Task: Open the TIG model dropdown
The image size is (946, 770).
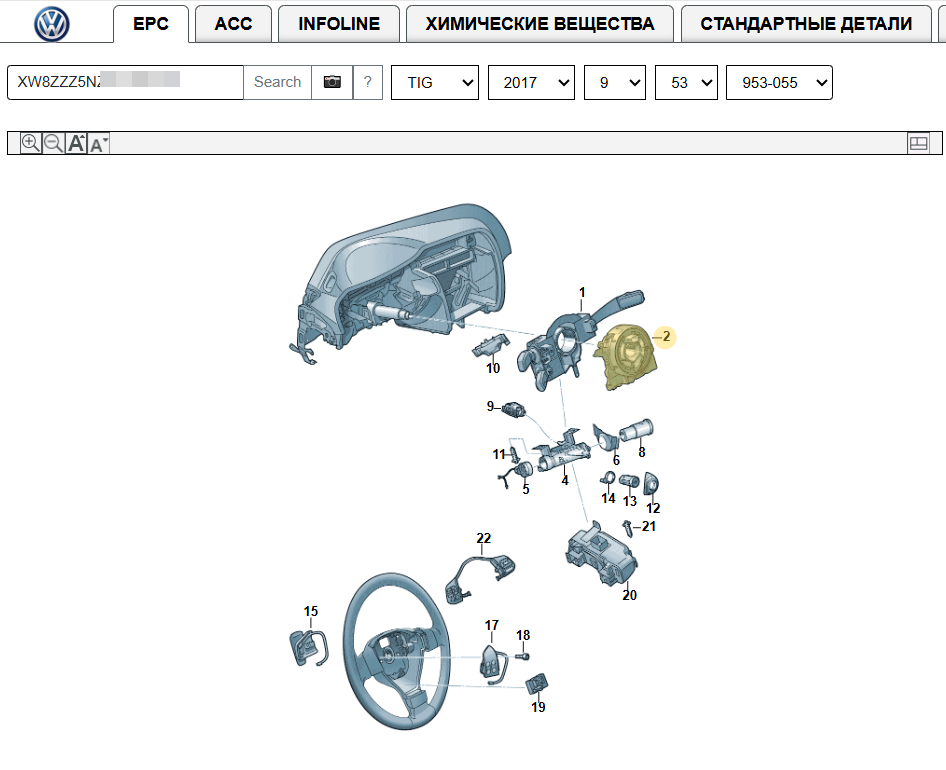Action: [x=435, y=83]
